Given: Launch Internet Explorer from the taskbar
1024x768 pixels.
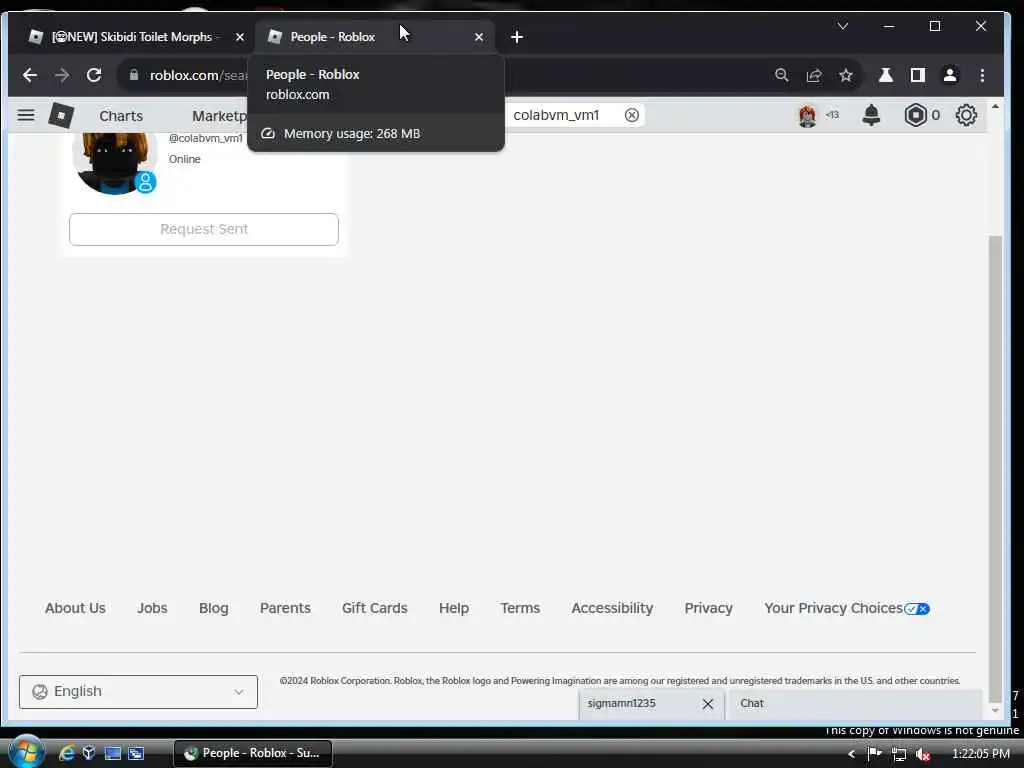Looking at the screenshot, I should point(66,753).
